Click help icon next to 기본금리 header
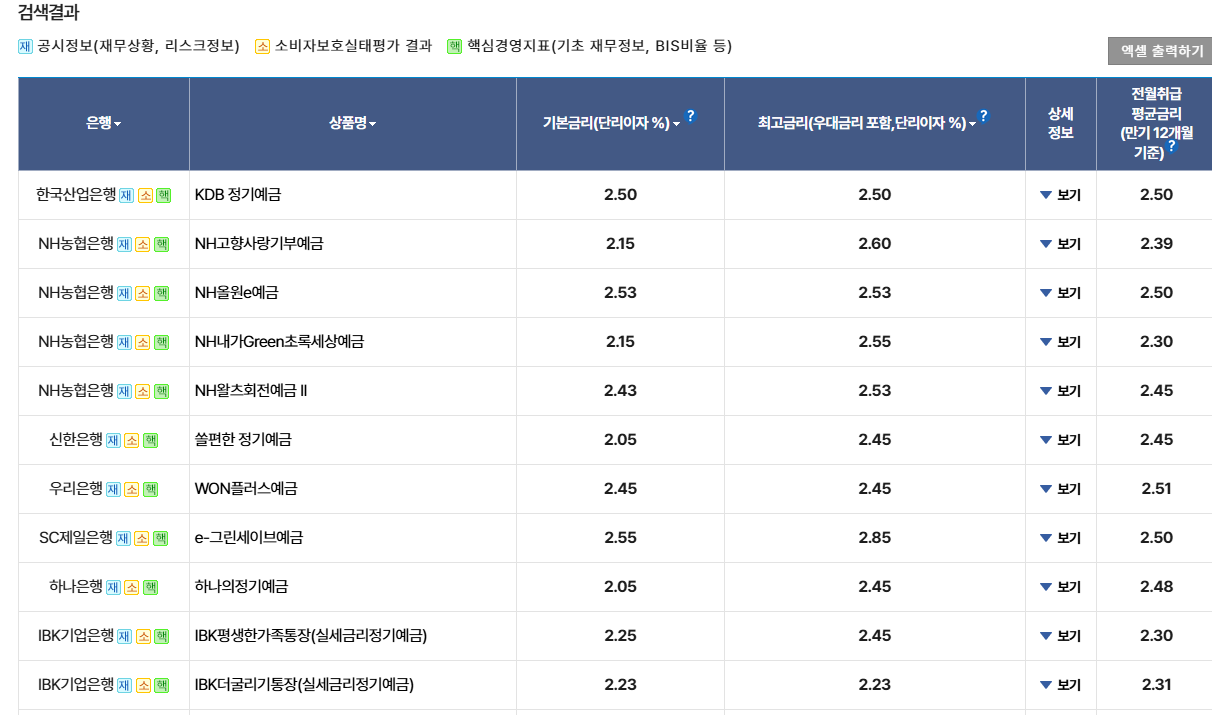 point(690,116)
